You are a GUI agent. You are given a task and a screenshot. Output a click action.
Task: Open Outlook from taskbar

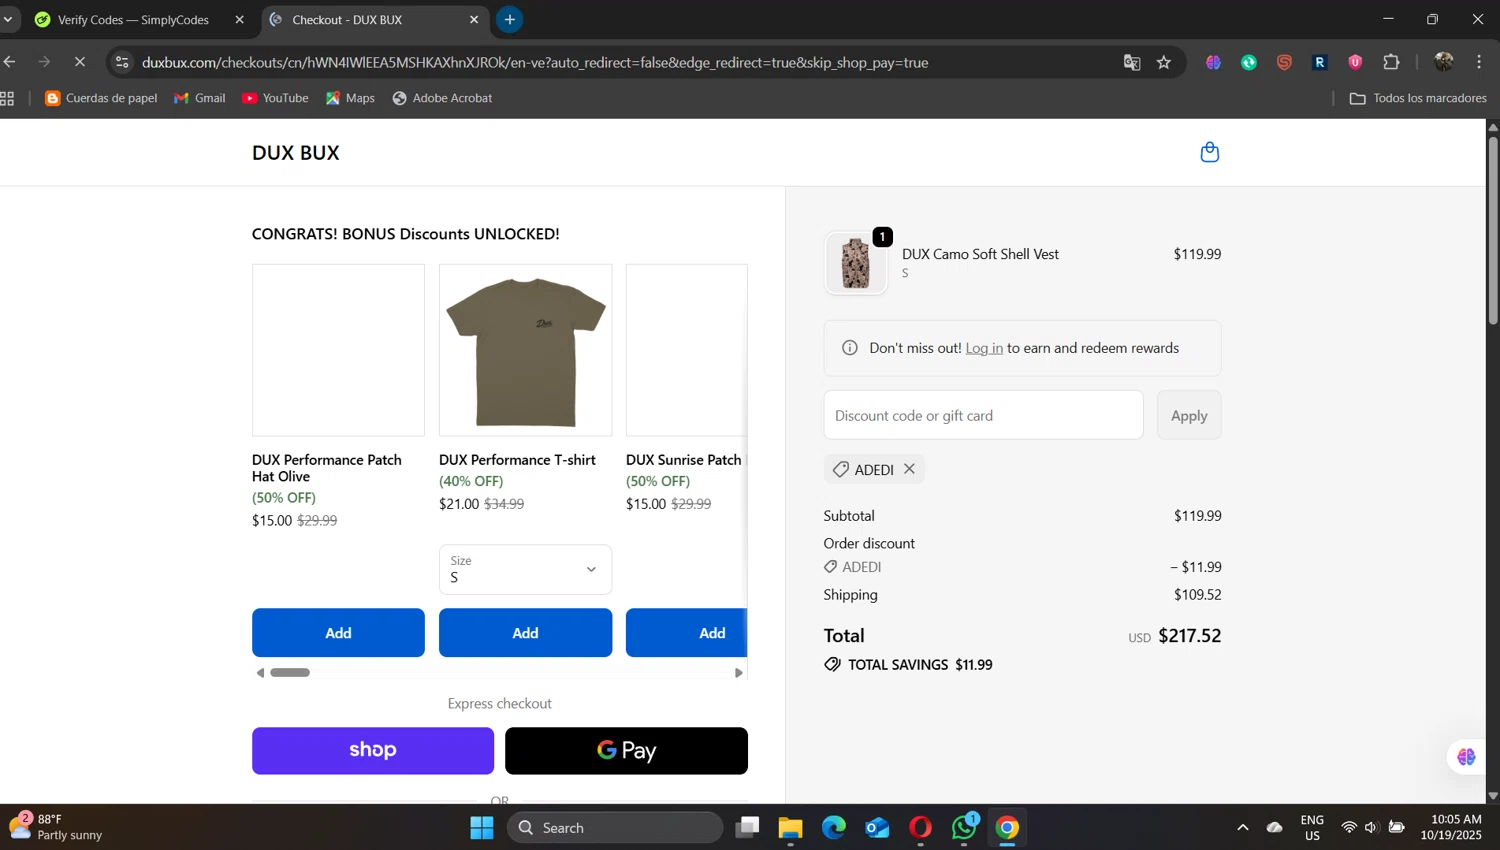[877, 828]
